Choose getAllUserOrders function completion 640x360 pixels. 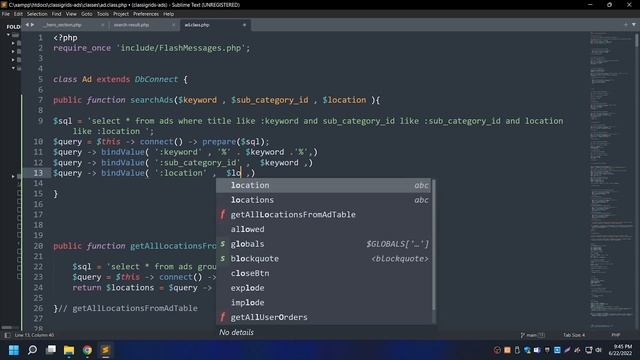tap(323, 317)
